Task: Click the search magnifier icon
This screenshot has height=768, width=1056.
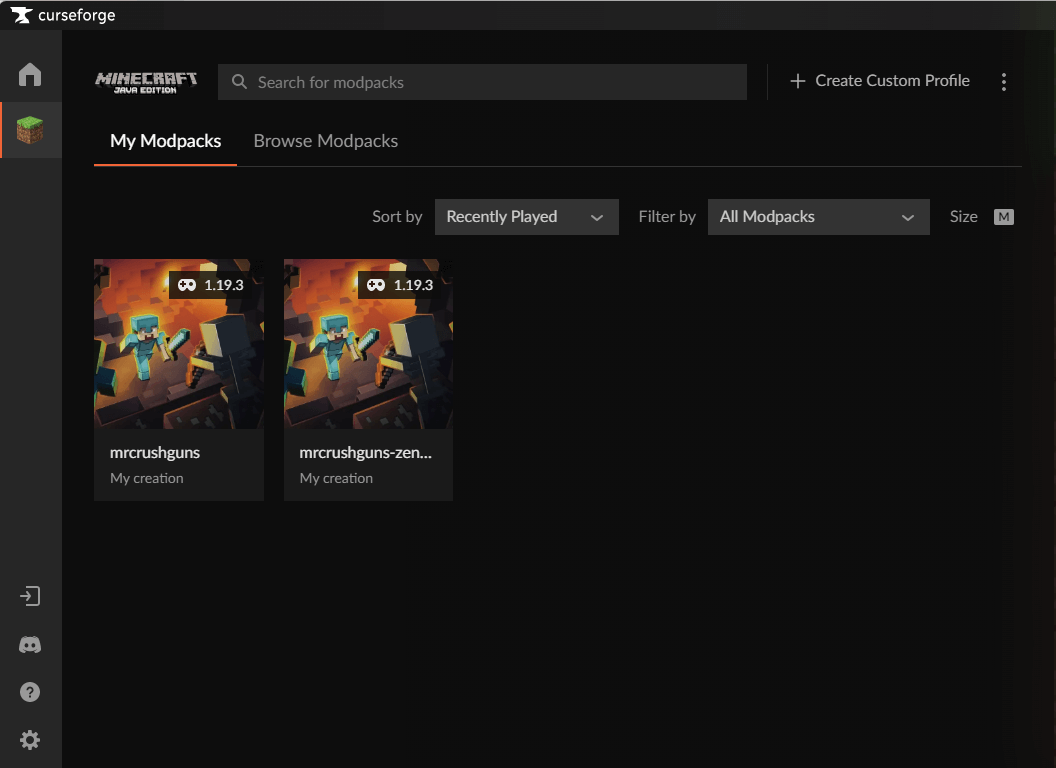Action: click(x=239, y=82)
